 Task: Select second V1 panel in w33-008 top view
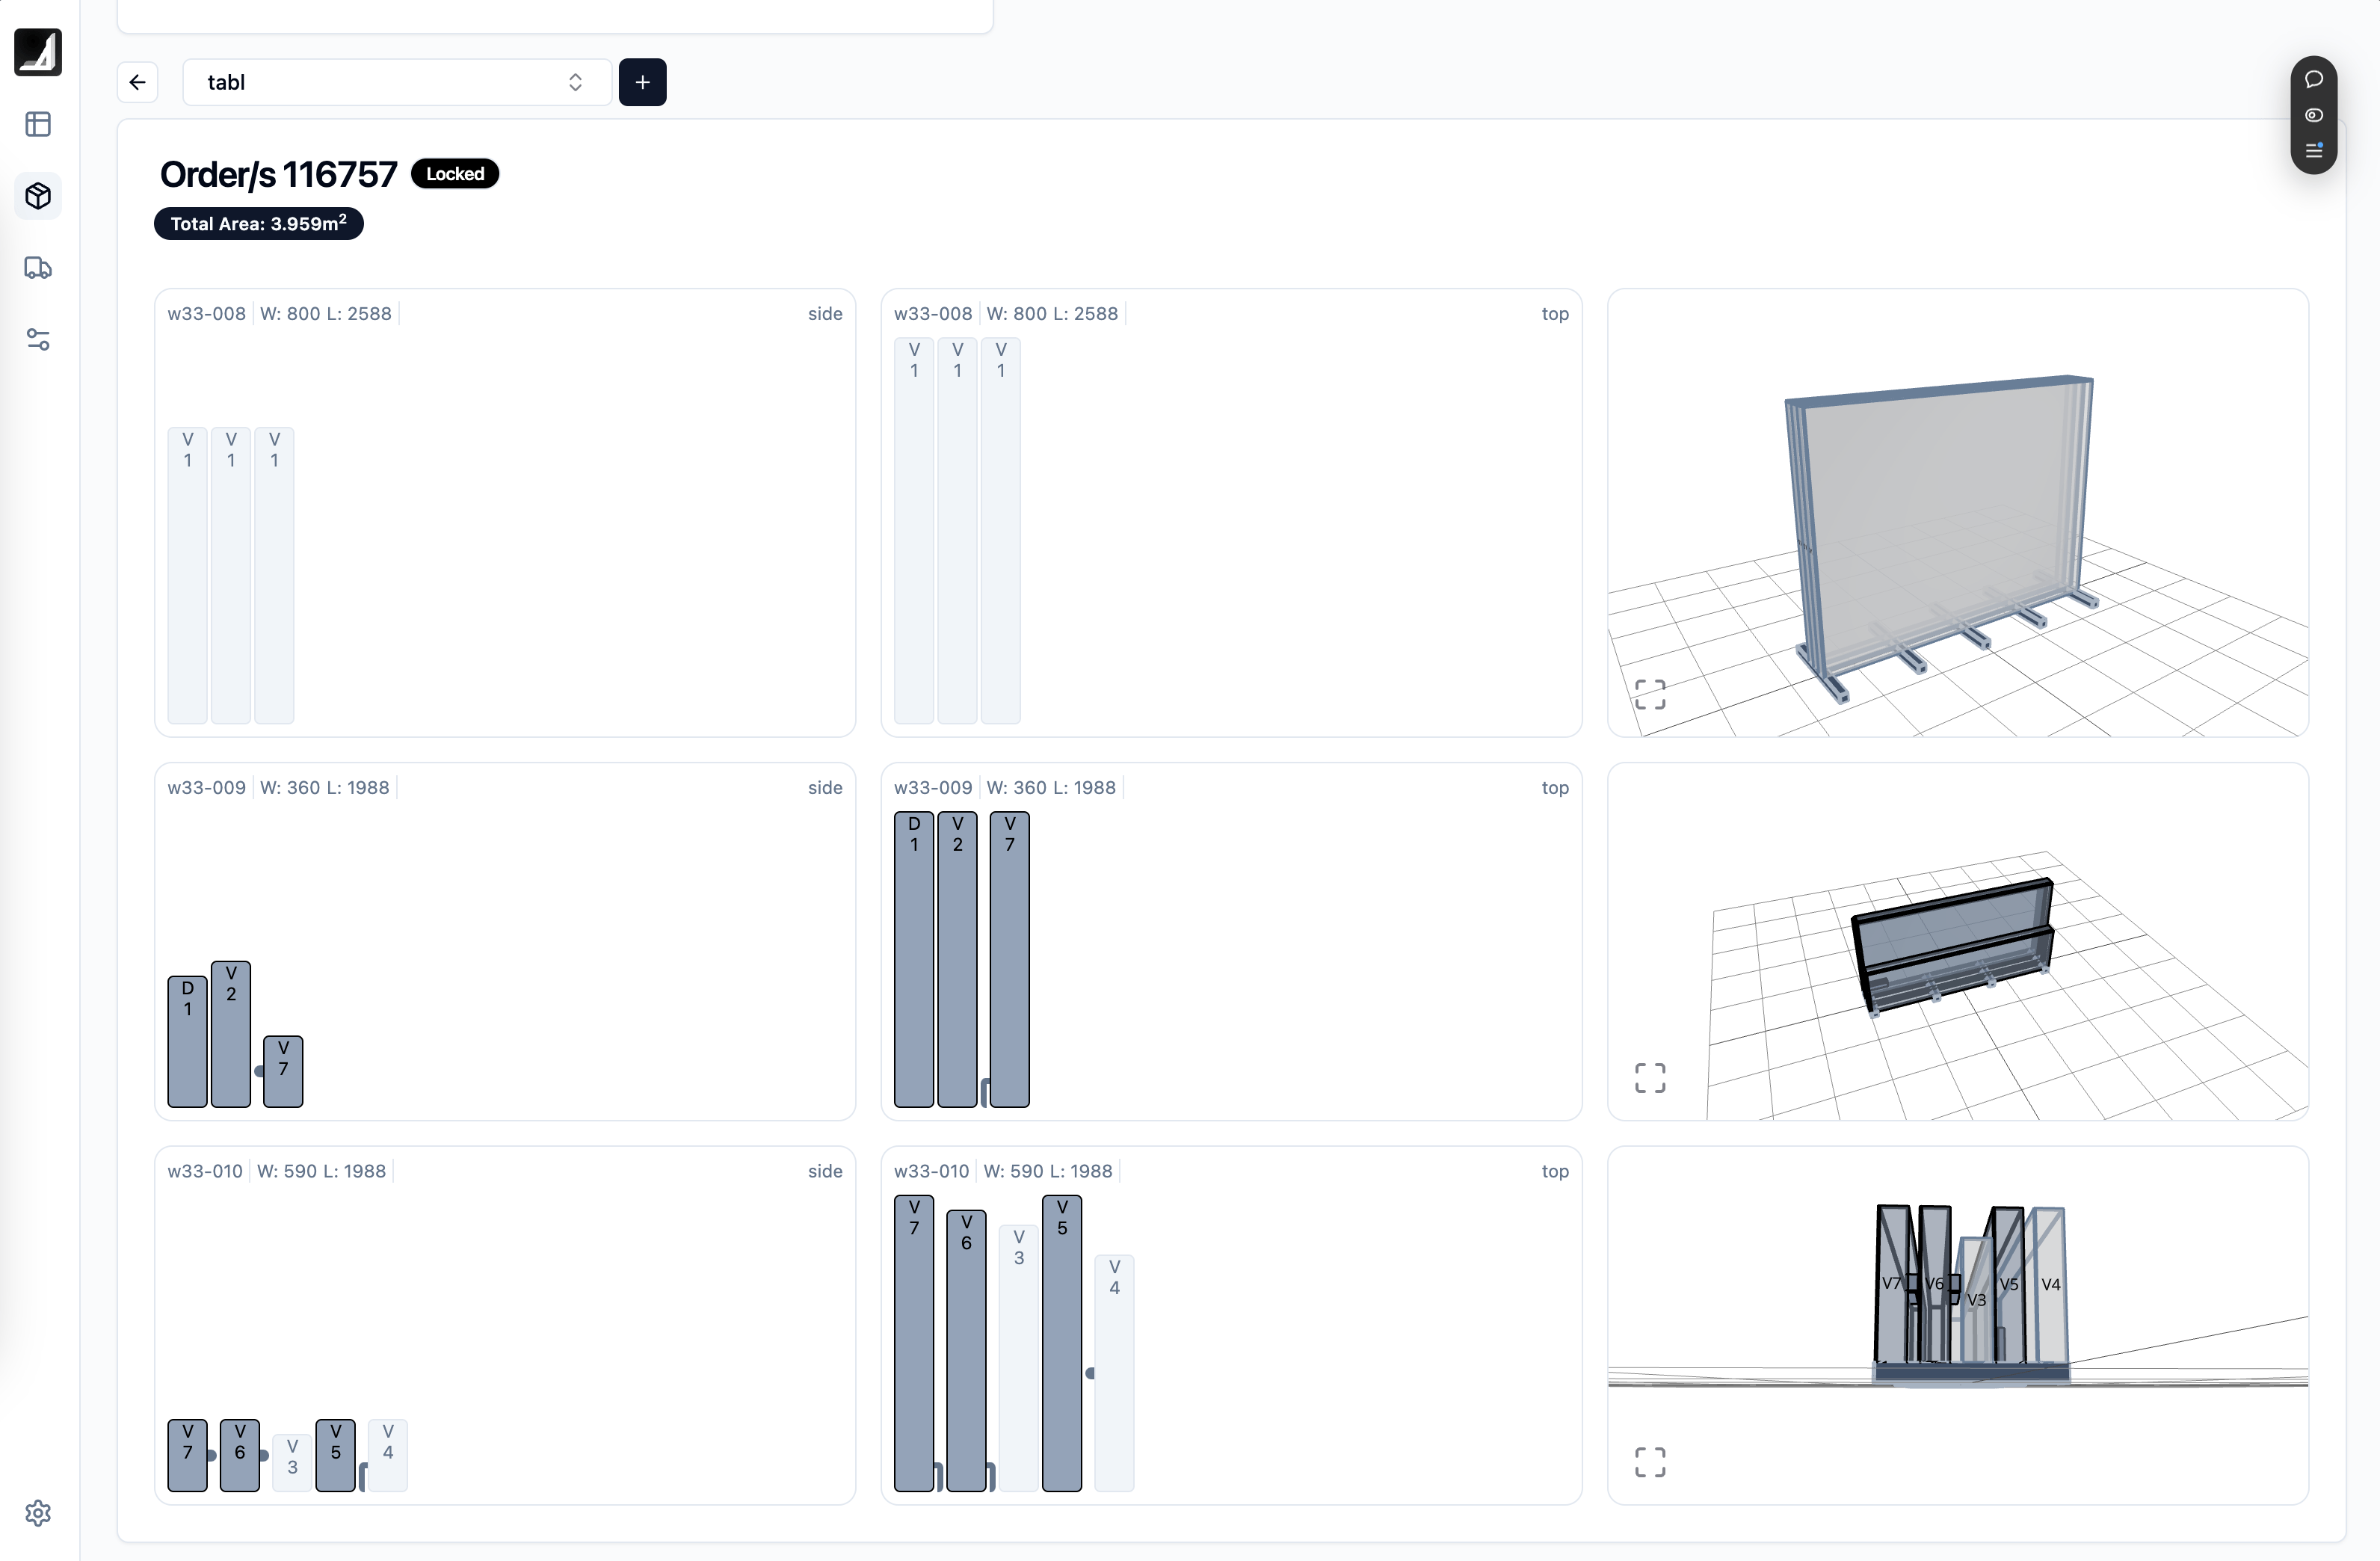tap(958, 530)
